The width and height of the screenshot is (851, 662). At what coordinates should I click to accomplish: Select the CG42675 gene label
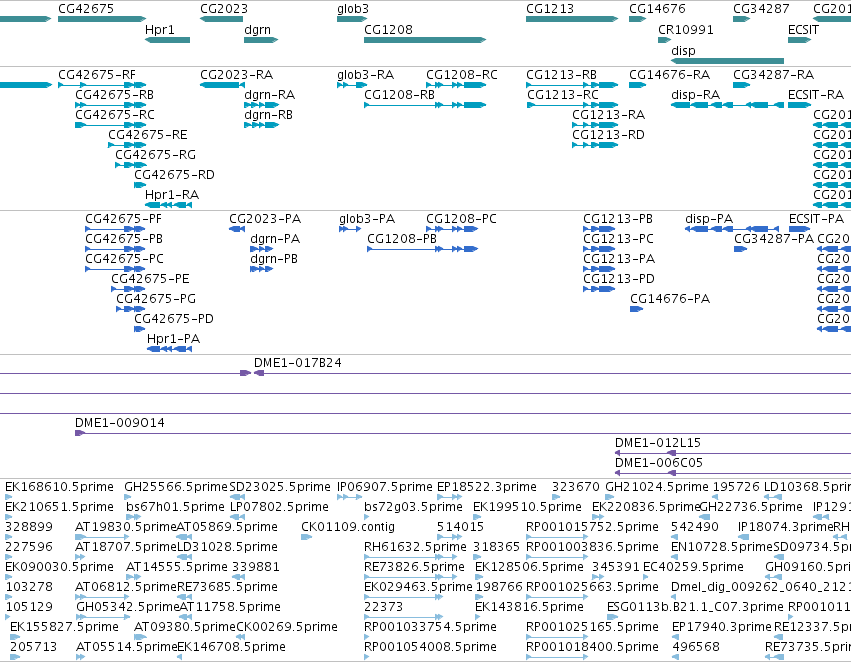tap(86, 9)
